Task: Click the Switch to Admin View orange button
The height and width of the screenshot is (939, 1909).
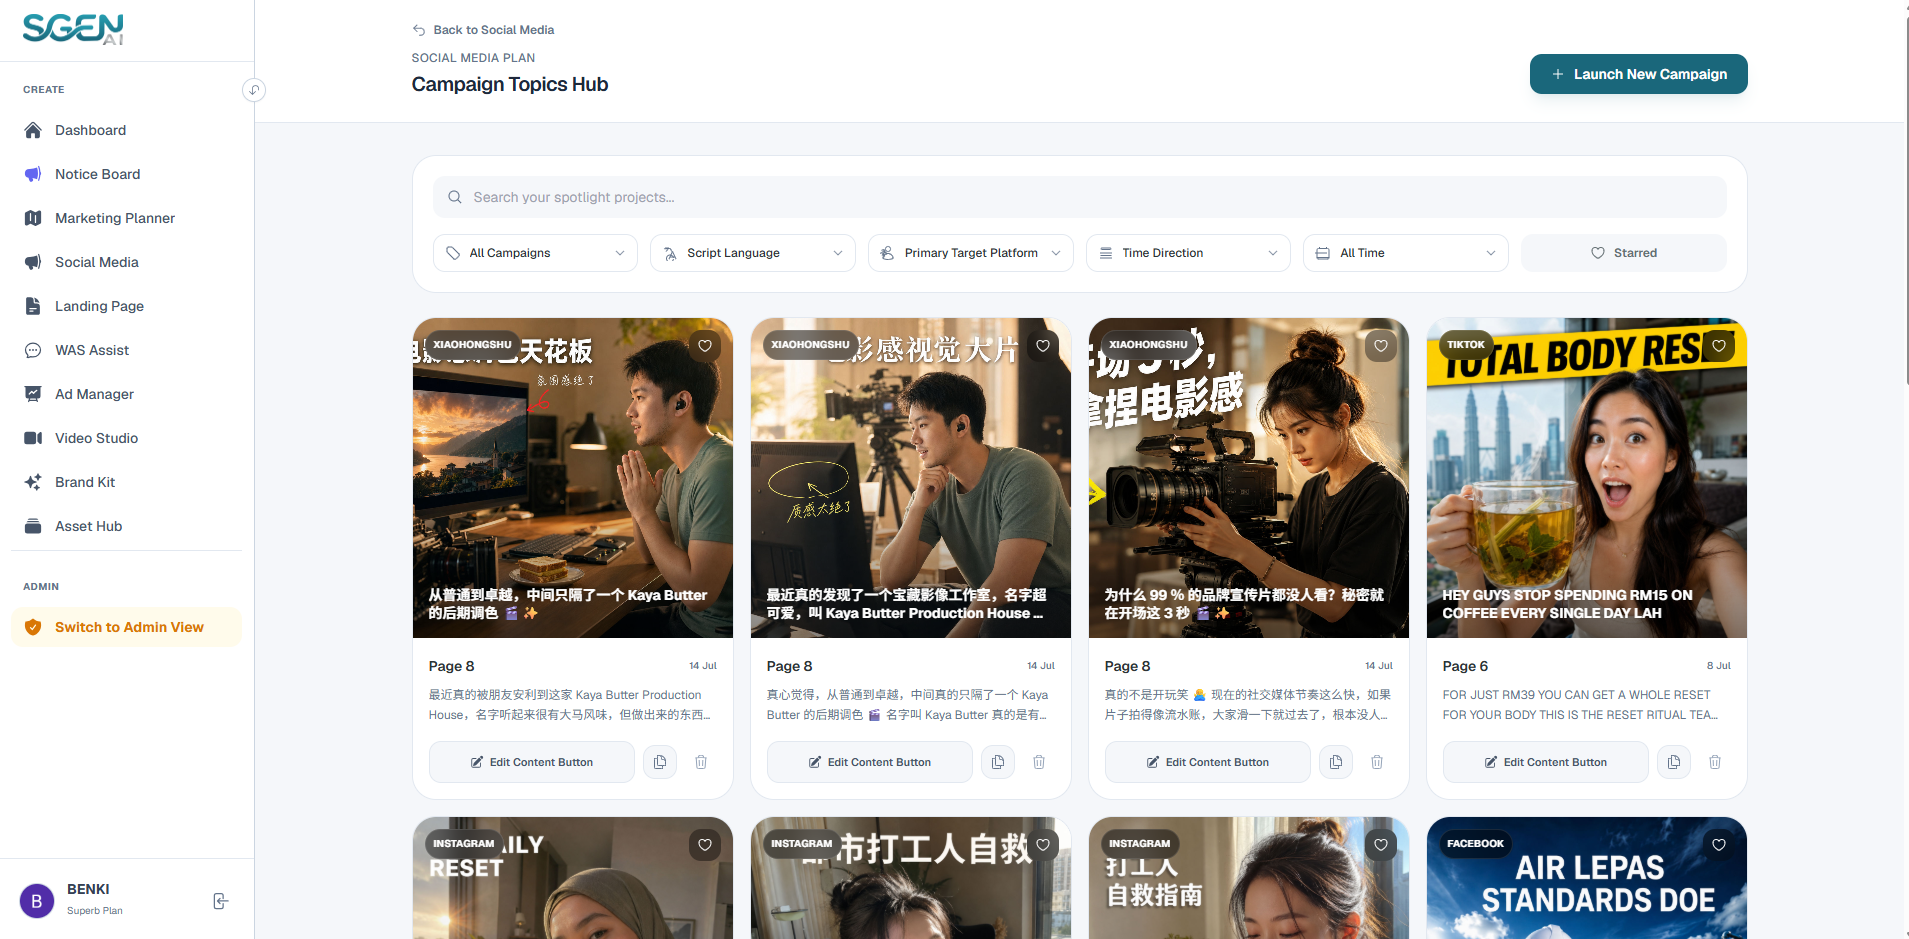Action: click(x=126, y=627)
